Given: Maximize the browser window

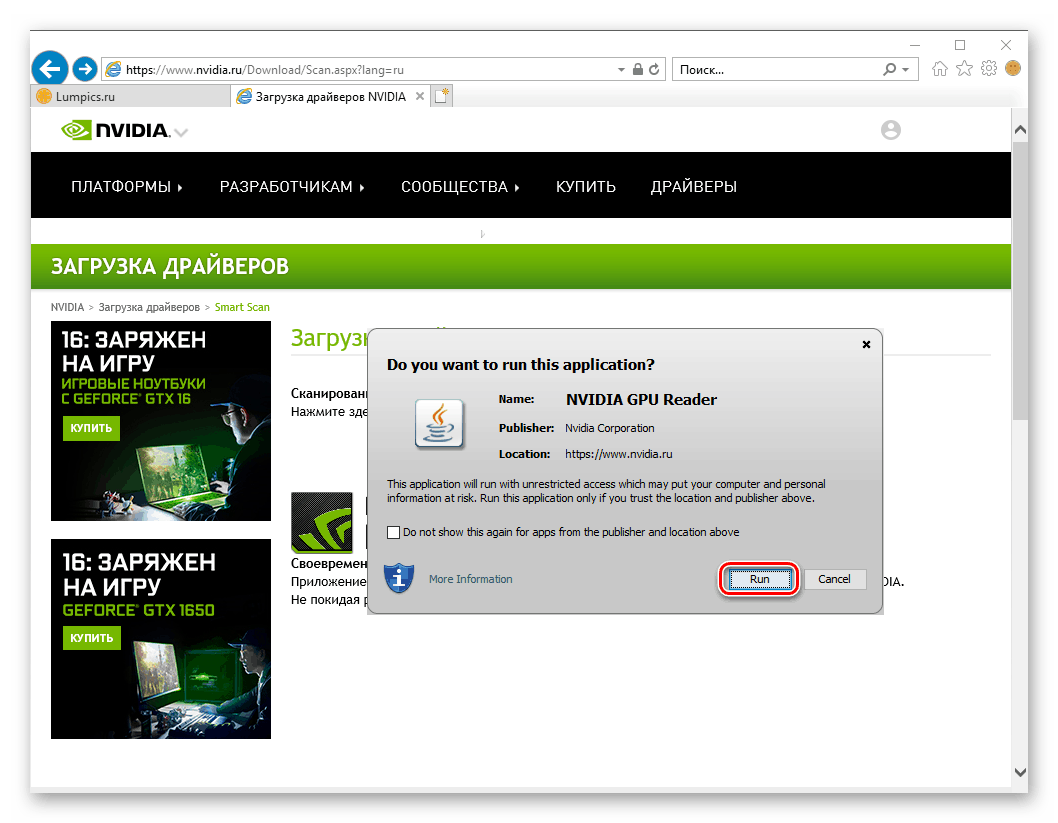Looking at the screenshot, I should [x=959, y=45].
